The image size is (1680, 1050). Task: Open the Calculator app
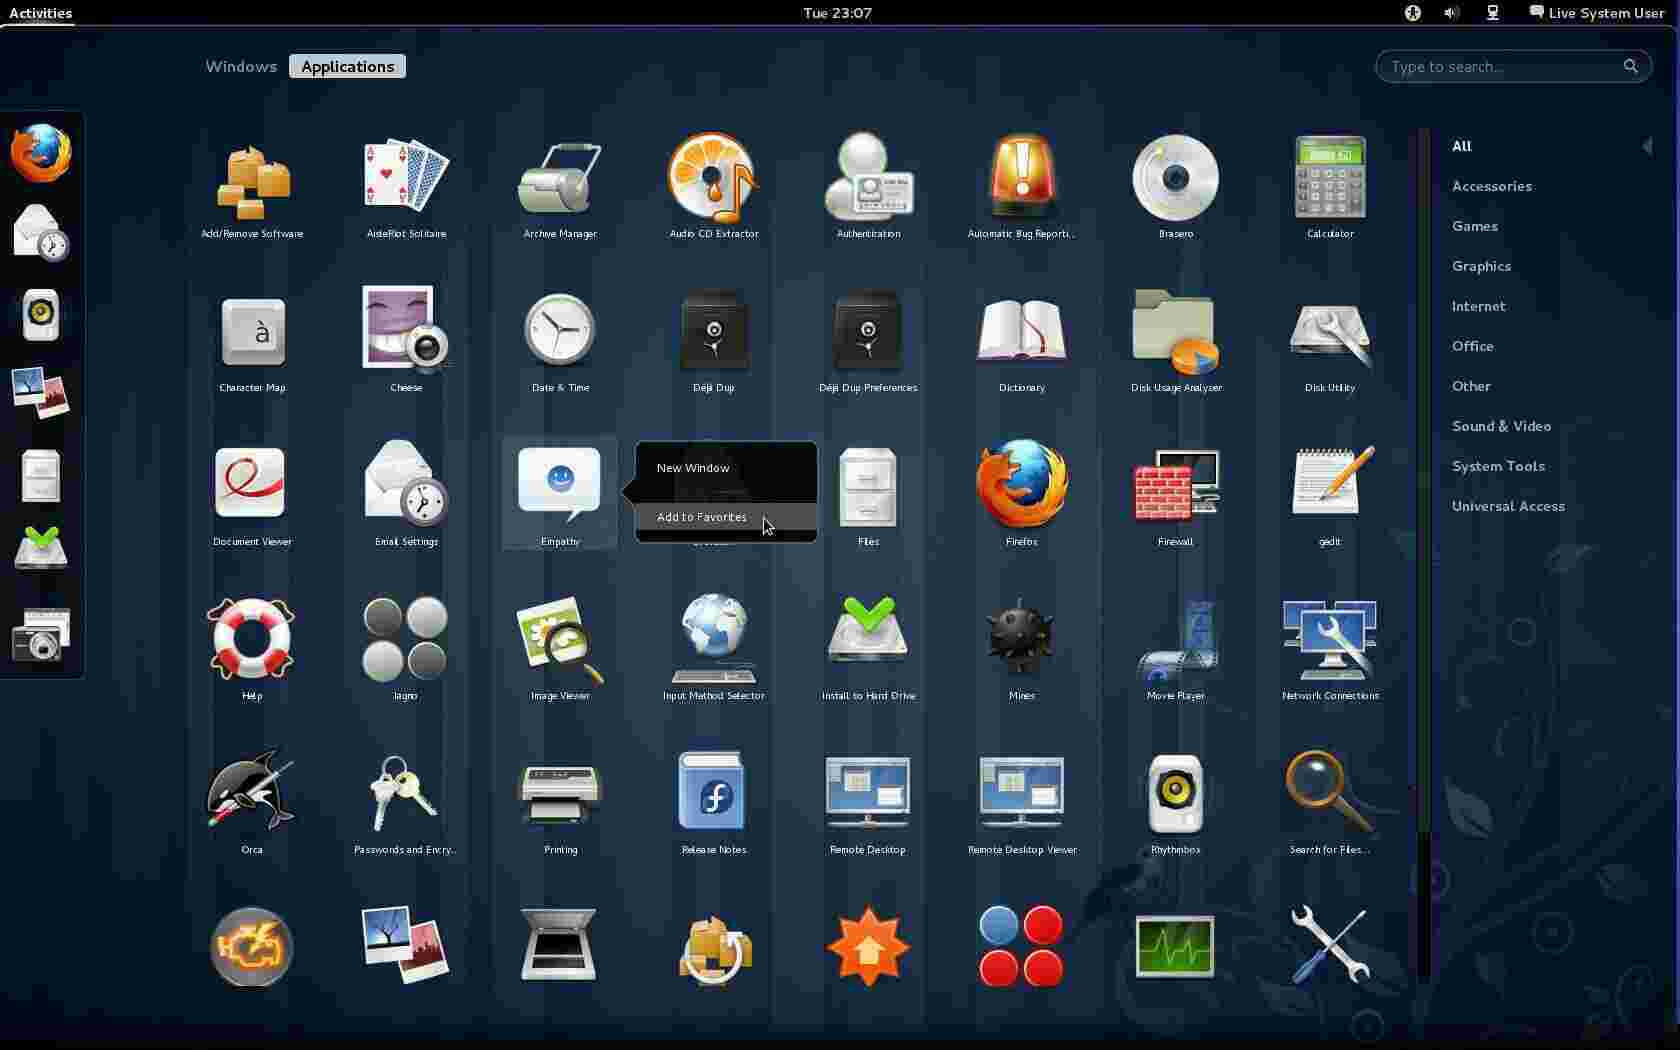click(x=1329, y=178)
